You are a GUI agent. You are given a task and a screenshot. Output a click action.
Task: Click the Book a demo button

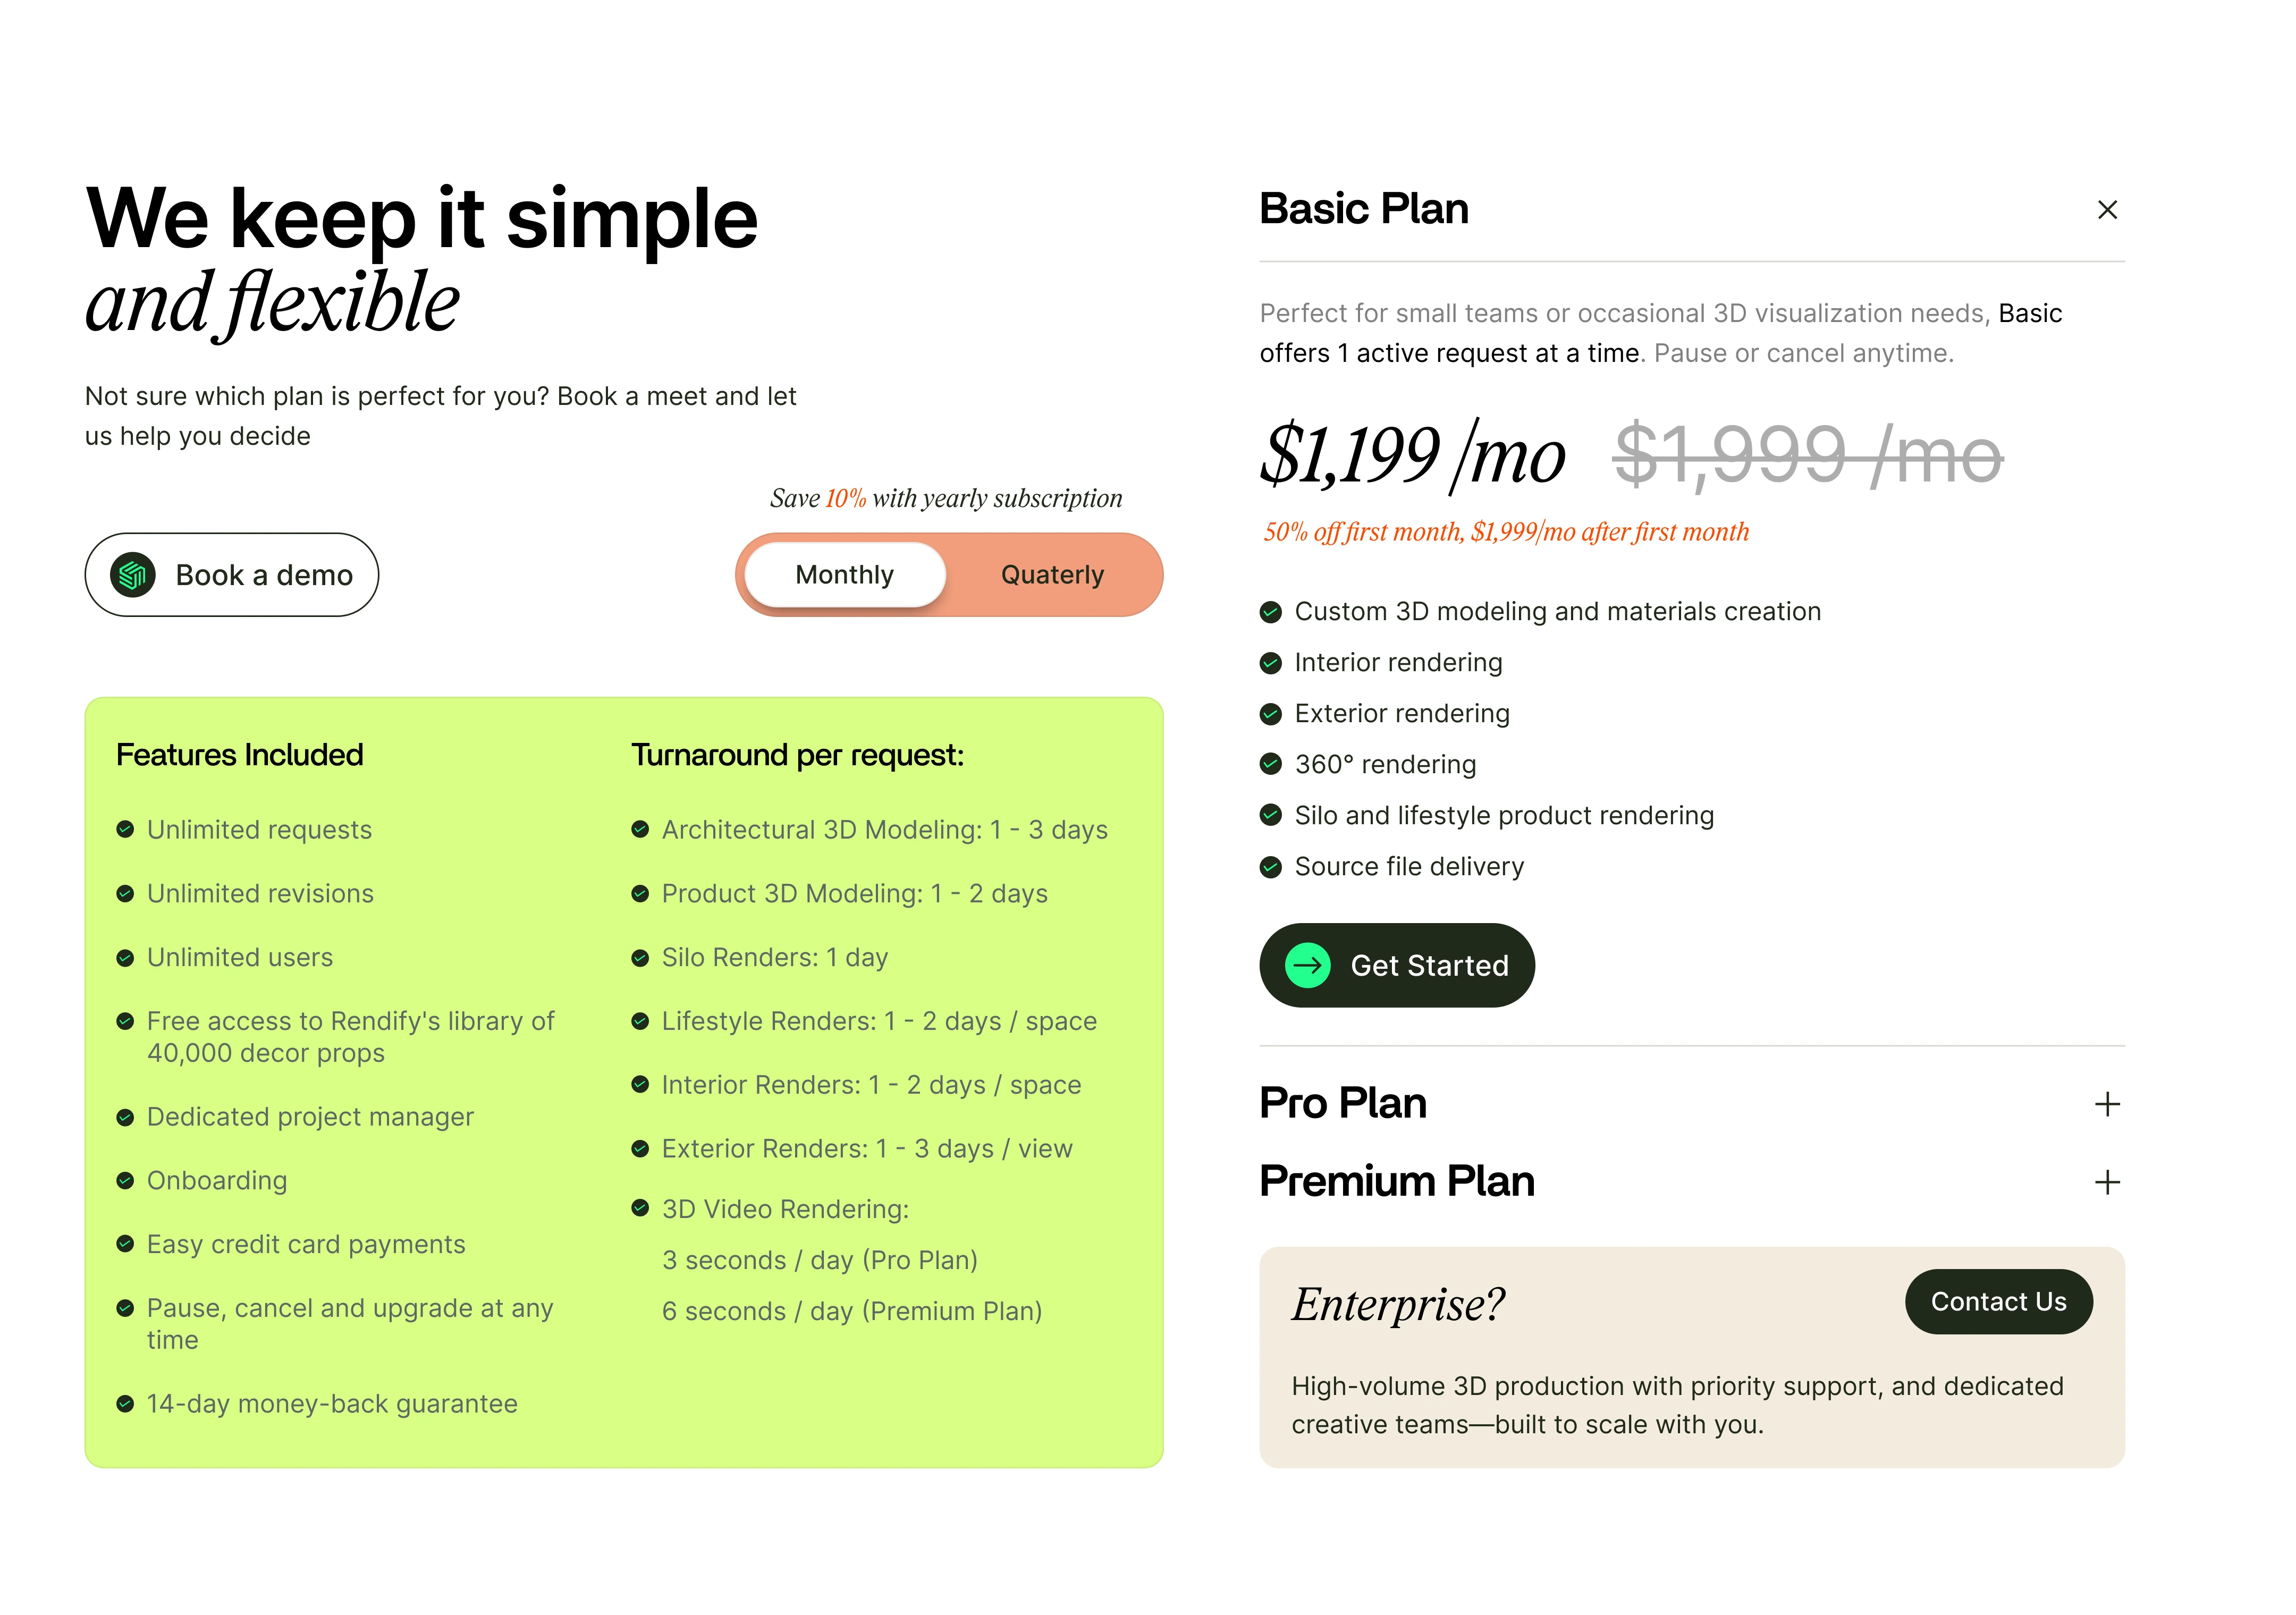tap(232, 575)
